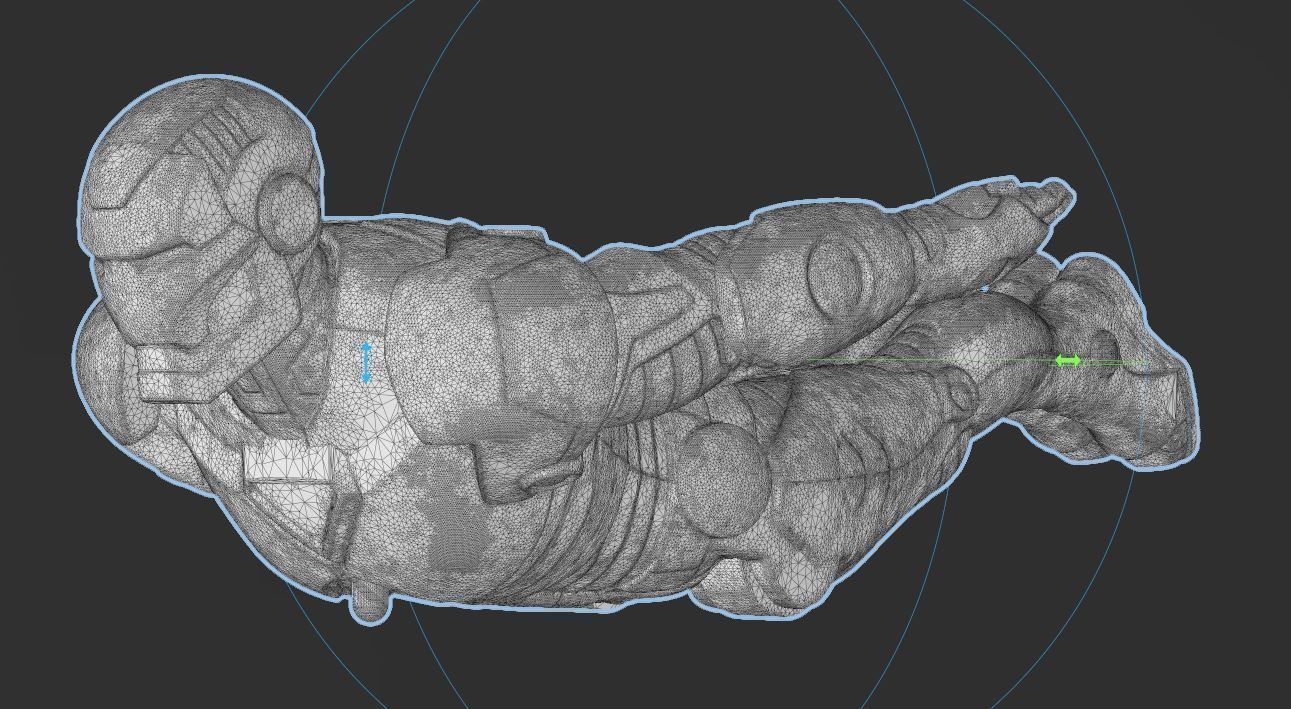Grab the blue vertical move arrow handle
1291x709 pixels.
click(x=367, y=362)
